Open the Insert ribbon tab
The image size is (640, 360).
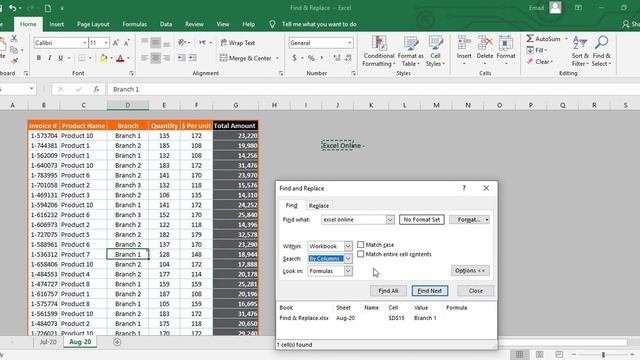click(x=56, y=24)
